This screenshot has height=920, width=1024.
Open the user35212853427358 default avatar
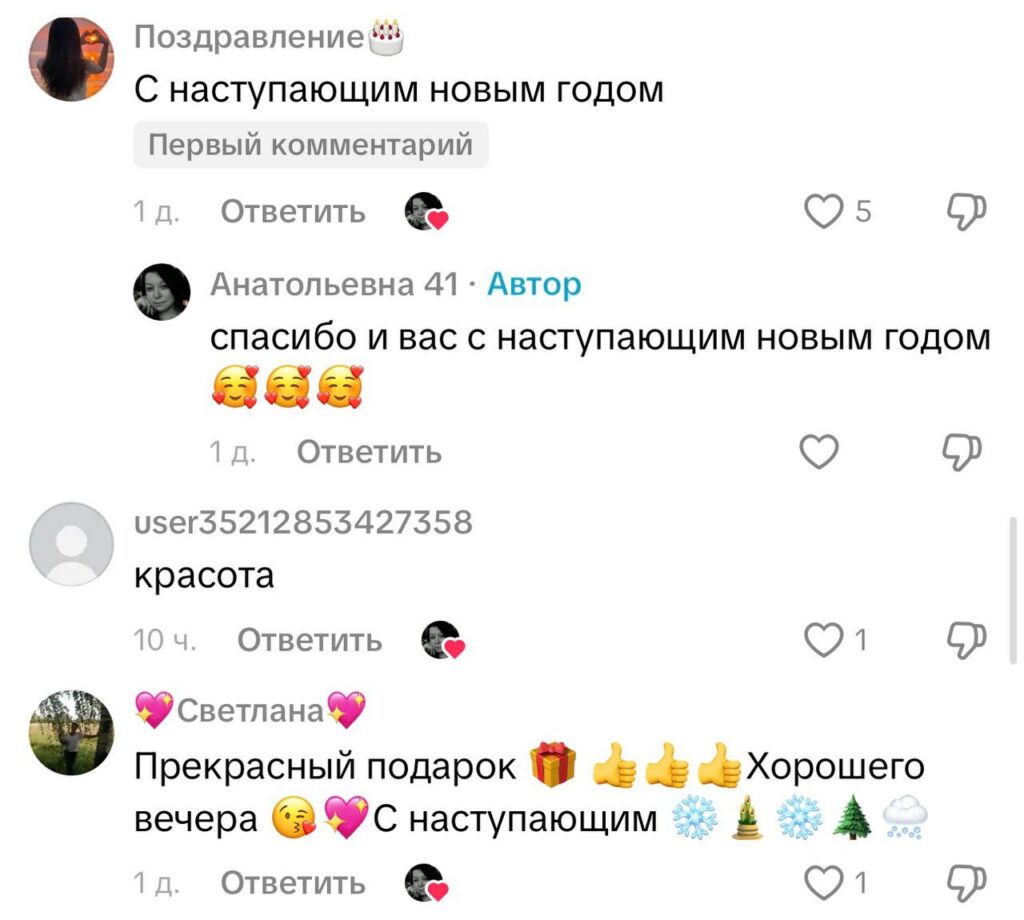tap(72, 544)
